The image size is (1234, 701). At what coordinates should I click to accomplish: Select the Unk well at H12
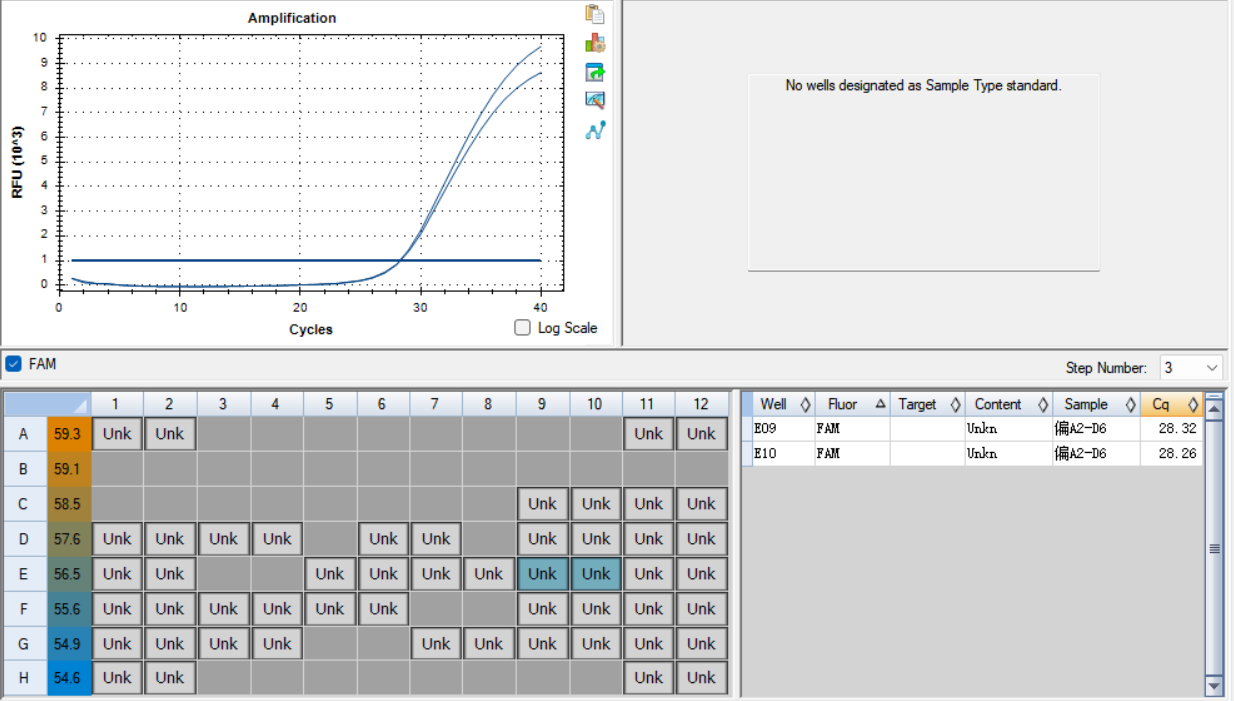click(701, 678)
